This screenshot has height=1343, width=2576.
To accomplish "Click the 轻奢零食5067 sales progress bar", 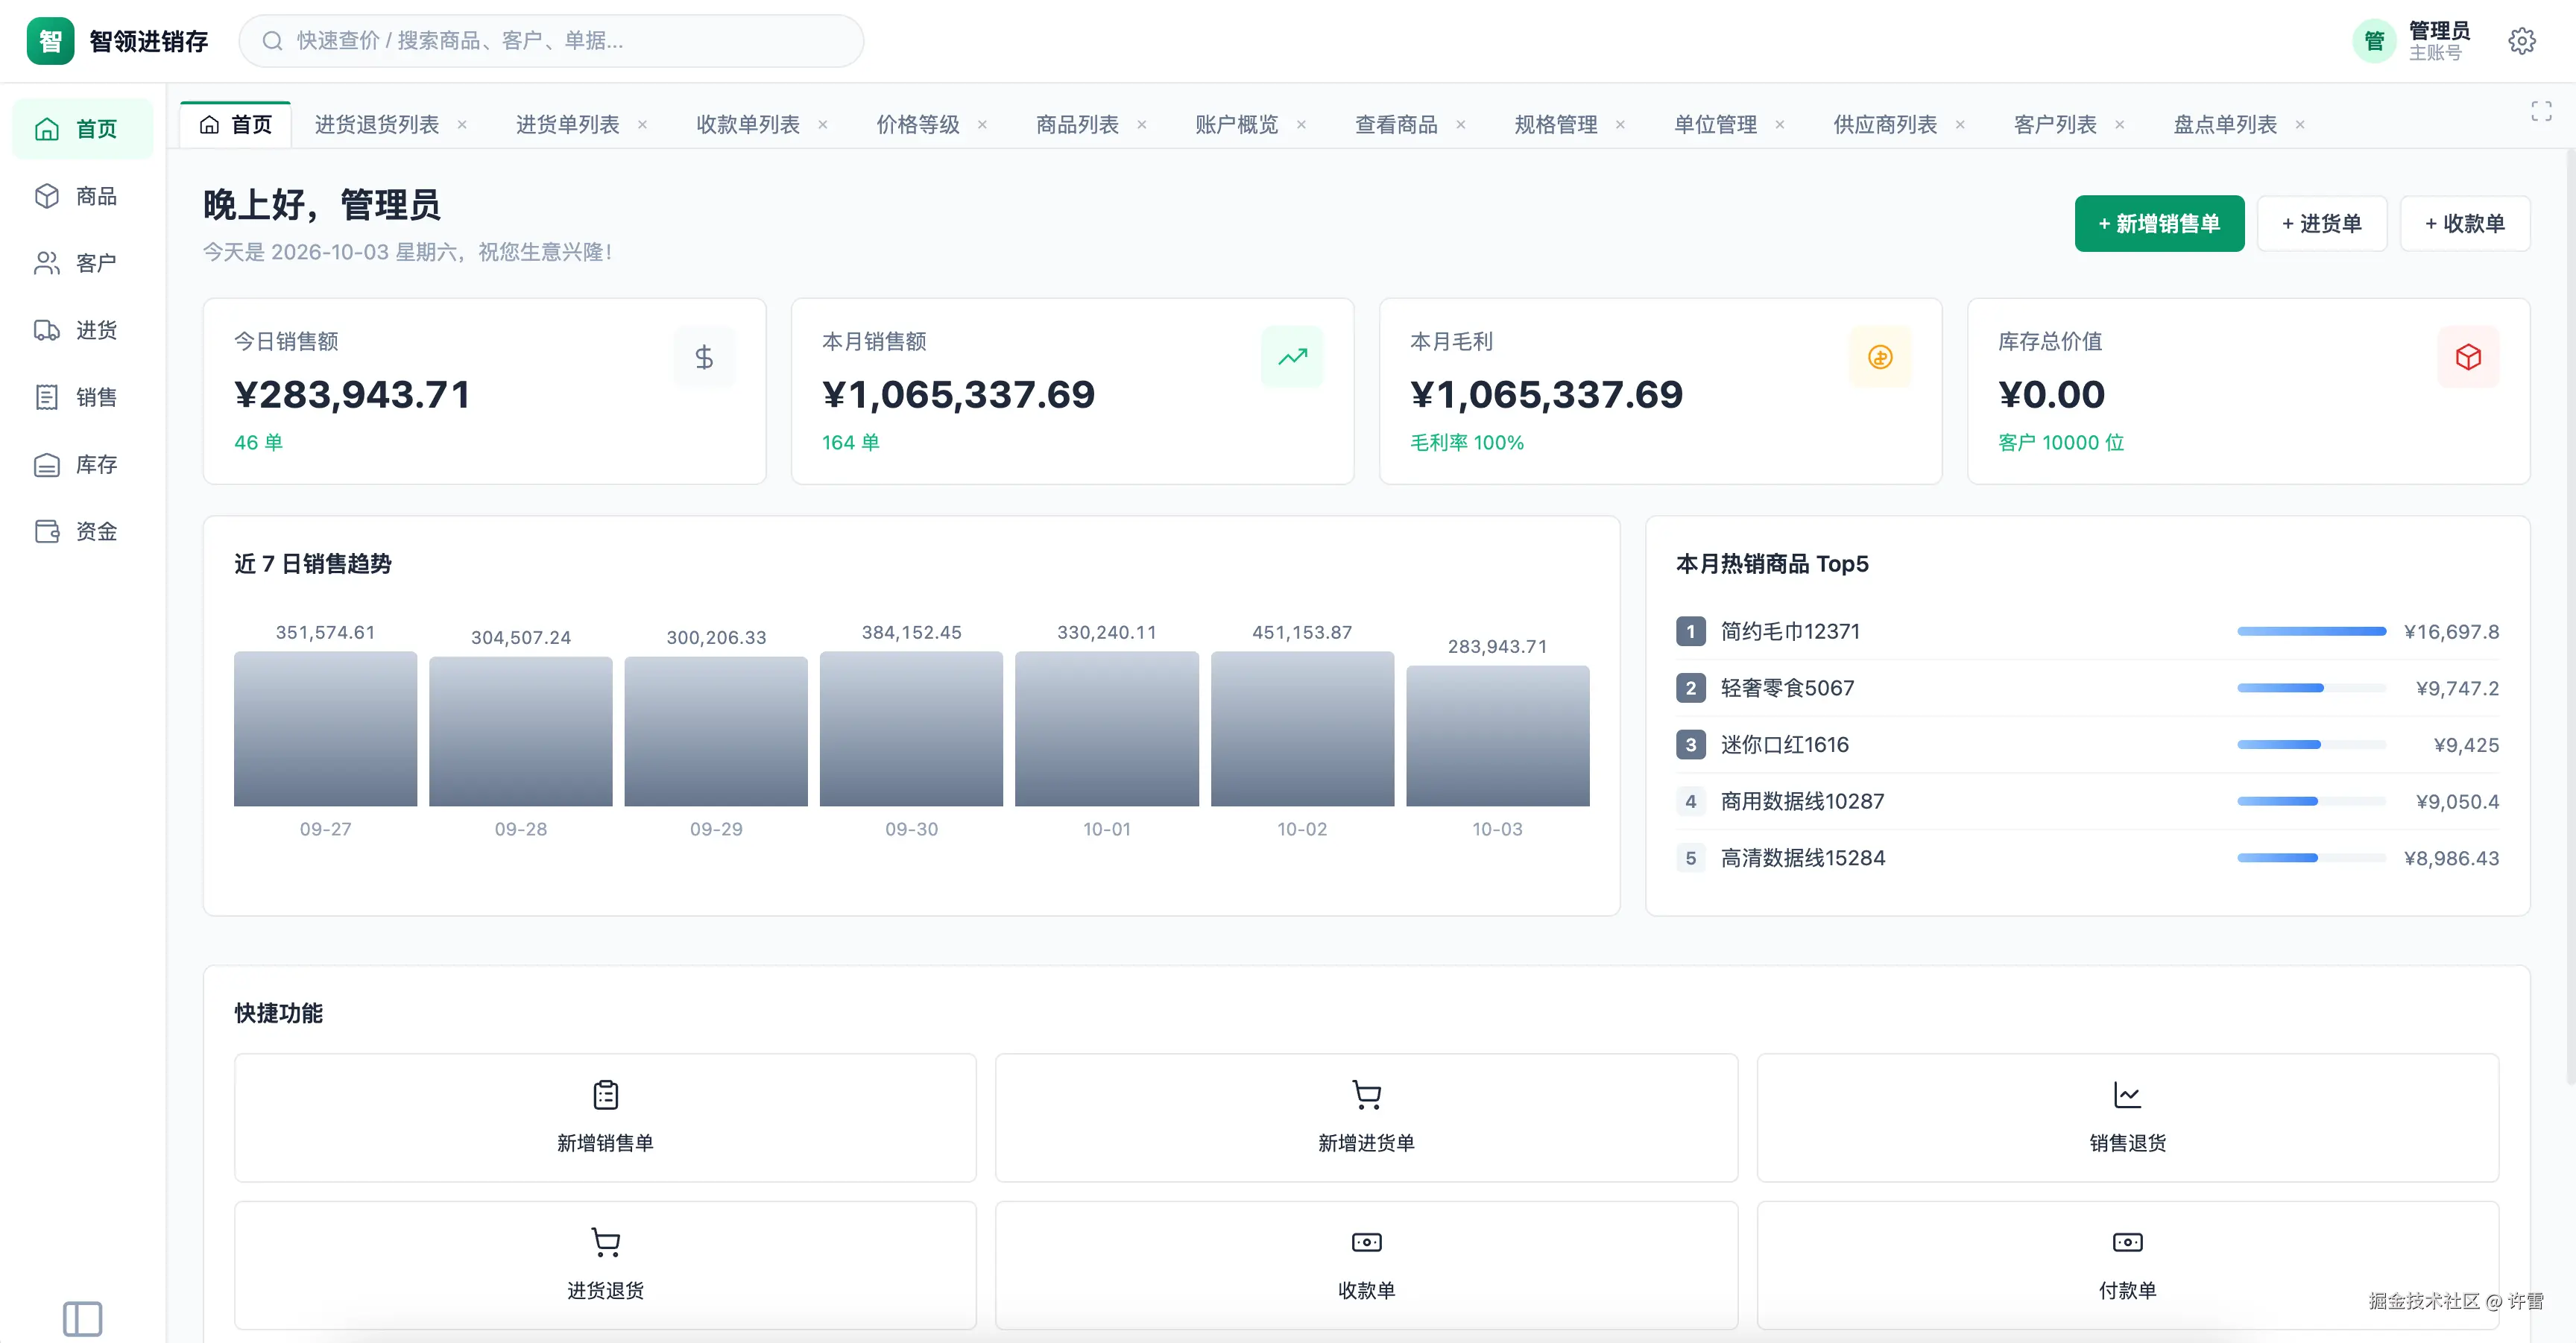I will click(2311, 688).
